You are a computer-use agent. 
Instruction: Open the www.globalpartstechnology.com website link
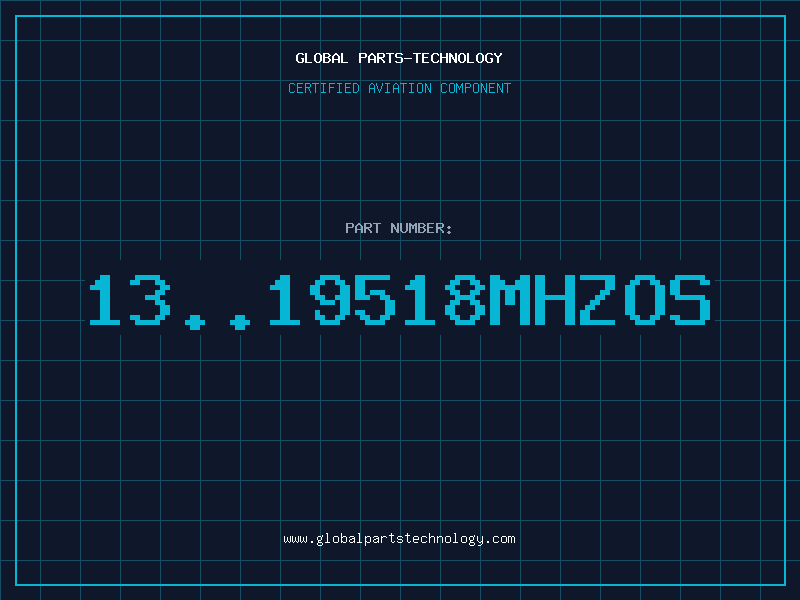coord(399,539)
